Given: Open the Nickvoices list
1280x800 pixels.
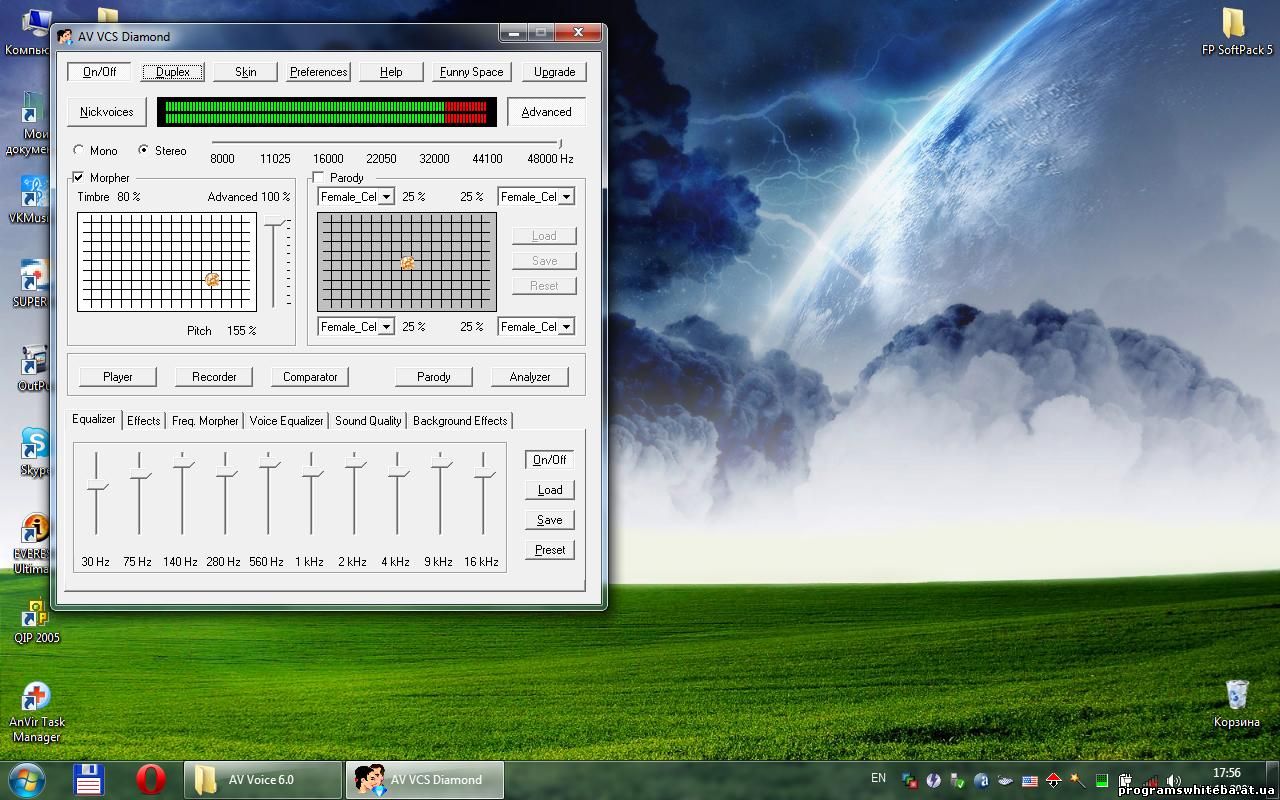Looking at the screenshot, I should pyautogui.click(x=107, y=112).
